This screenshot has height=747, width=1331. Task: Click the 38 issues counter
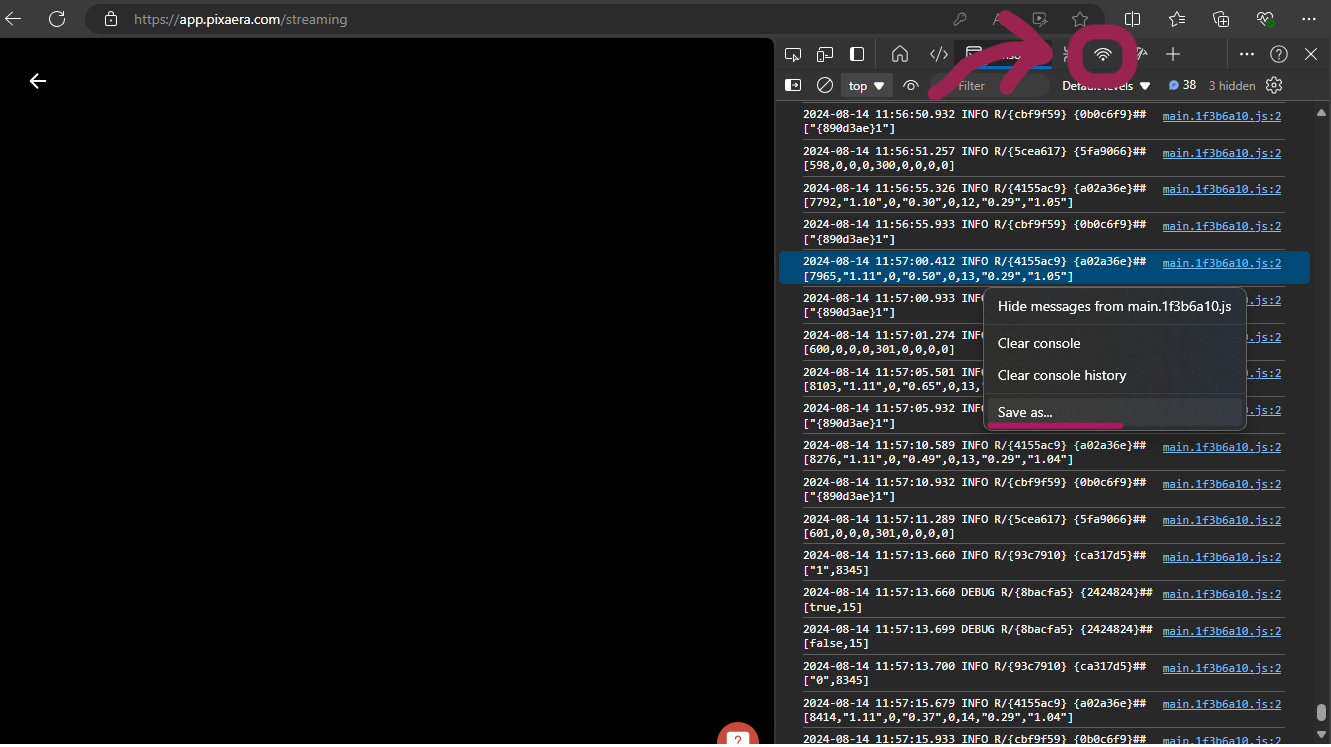click(1182, 86)
